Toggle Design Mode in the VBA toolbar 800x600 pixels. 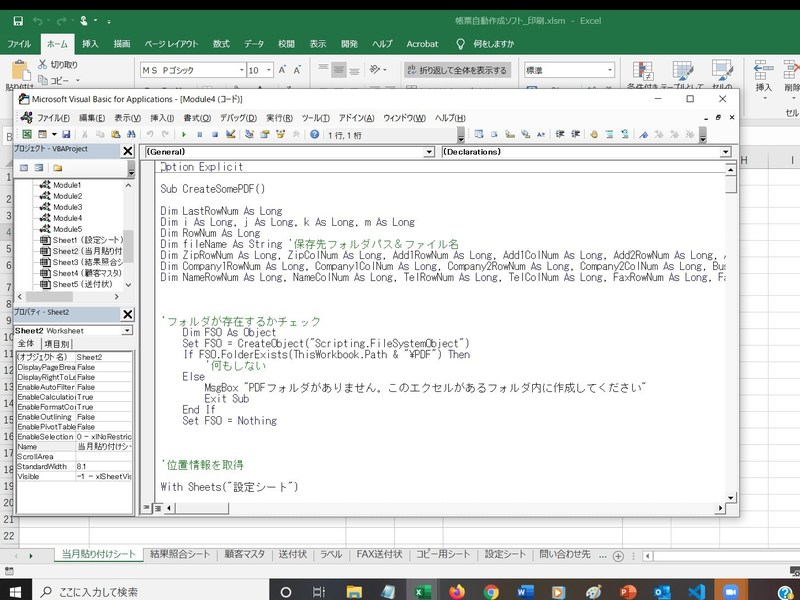[229, 134]
